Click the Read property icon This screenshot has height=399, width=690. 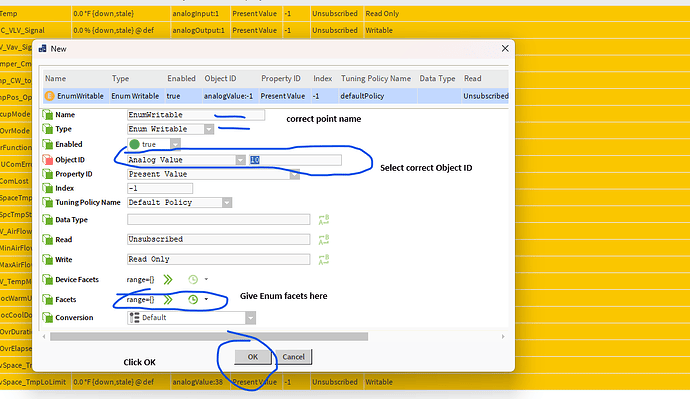[48, 240]
